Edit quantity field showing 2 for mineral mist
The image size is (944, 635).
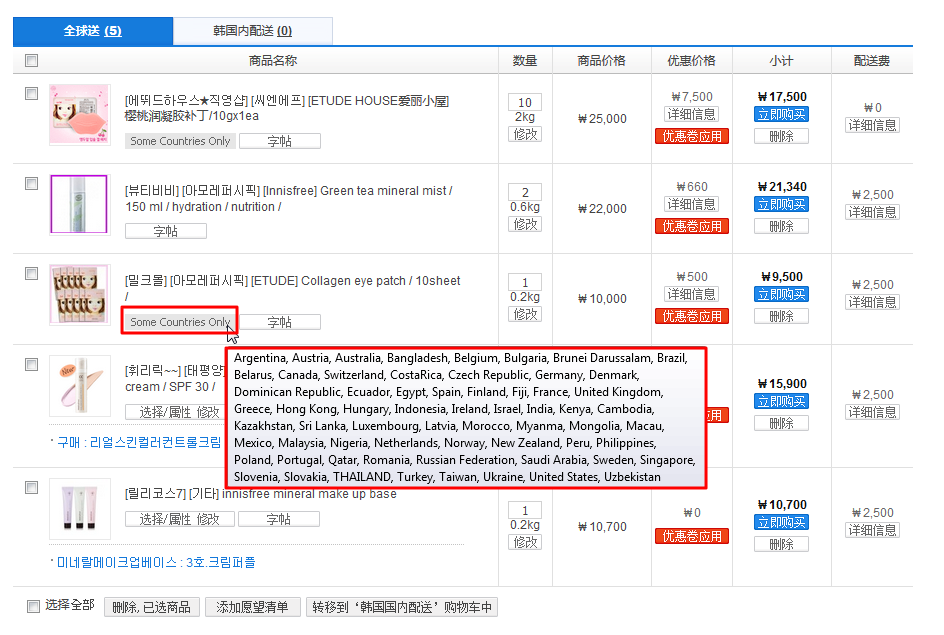525,193
